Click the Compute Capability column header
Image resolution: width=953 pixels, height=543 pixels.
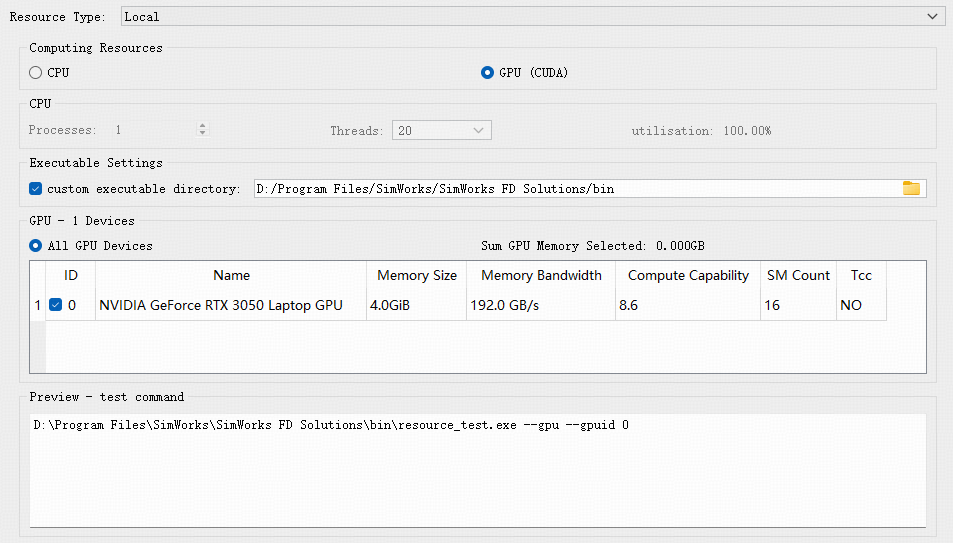pyautogui.click(x=688, y=276)
